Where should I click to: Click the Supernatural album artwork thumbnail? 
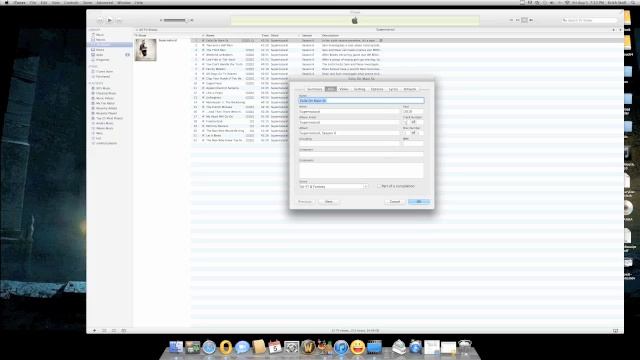[x=146, y=50]
